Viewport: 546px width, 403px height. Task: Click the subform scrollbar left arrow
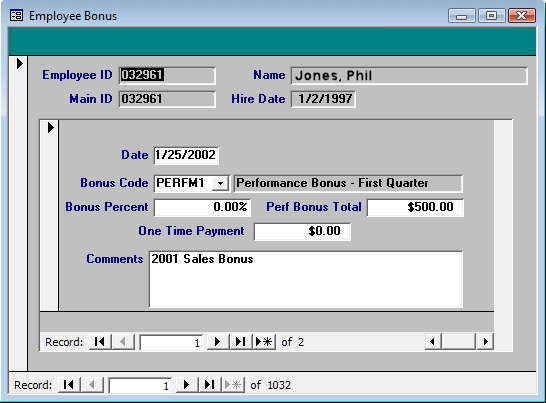coord(433,342)
